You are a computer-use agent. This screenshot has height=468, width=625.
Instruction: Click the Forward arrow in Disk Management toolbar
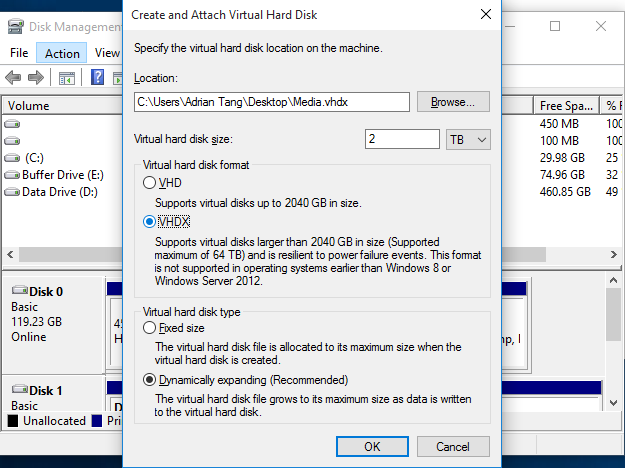pos(36,77)
